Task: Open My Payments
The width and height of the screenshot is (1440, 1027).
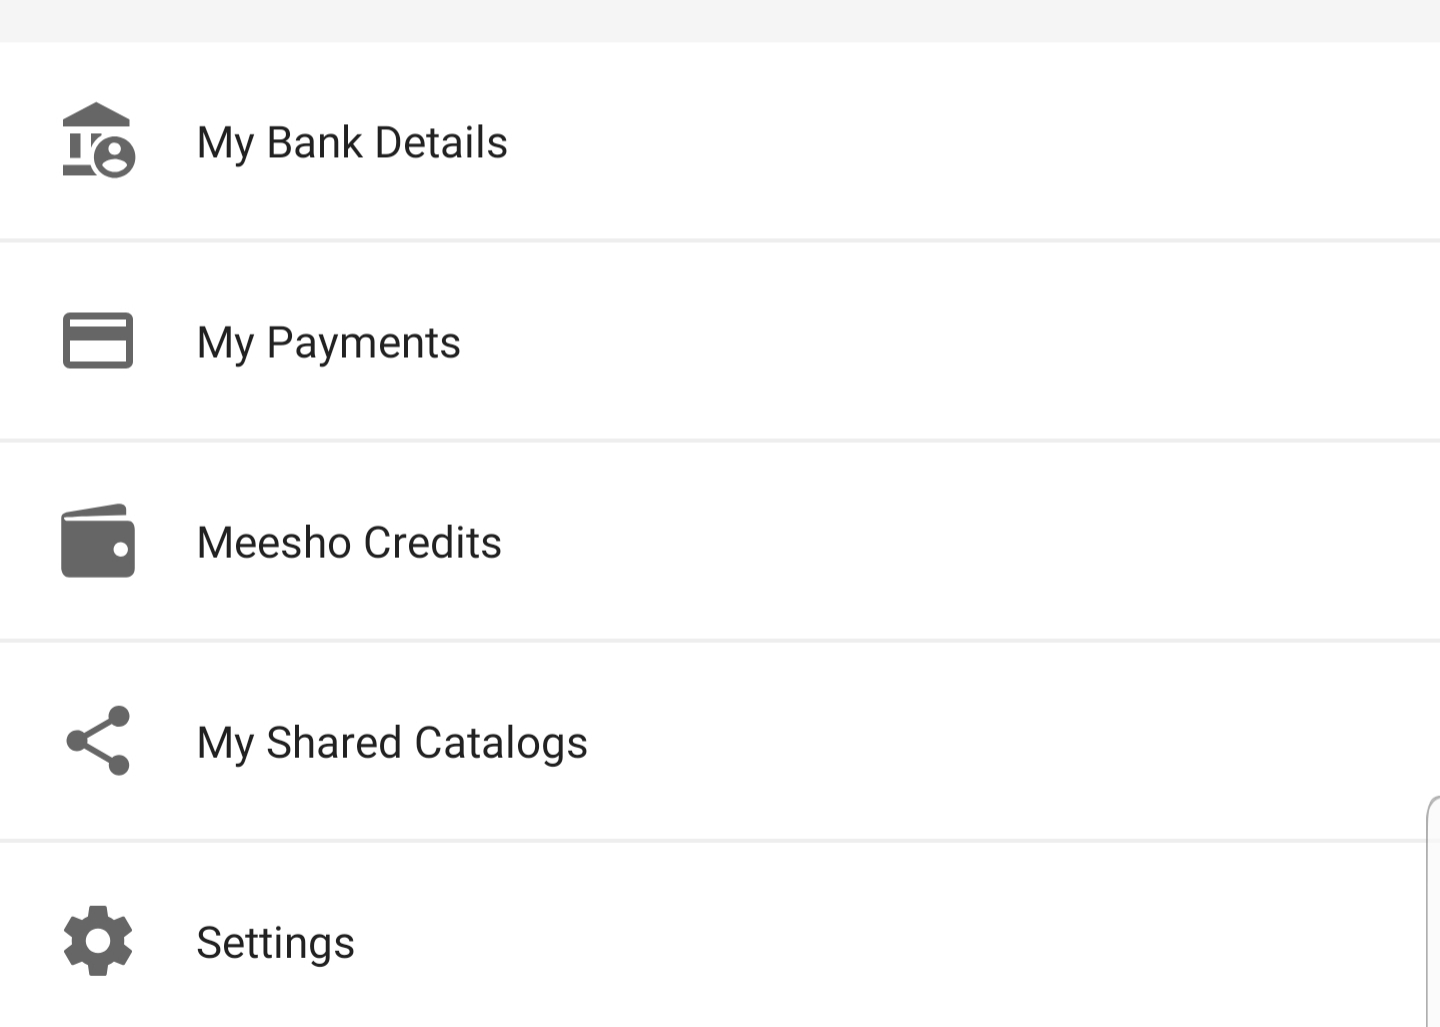Action: [x=720, y=342]
